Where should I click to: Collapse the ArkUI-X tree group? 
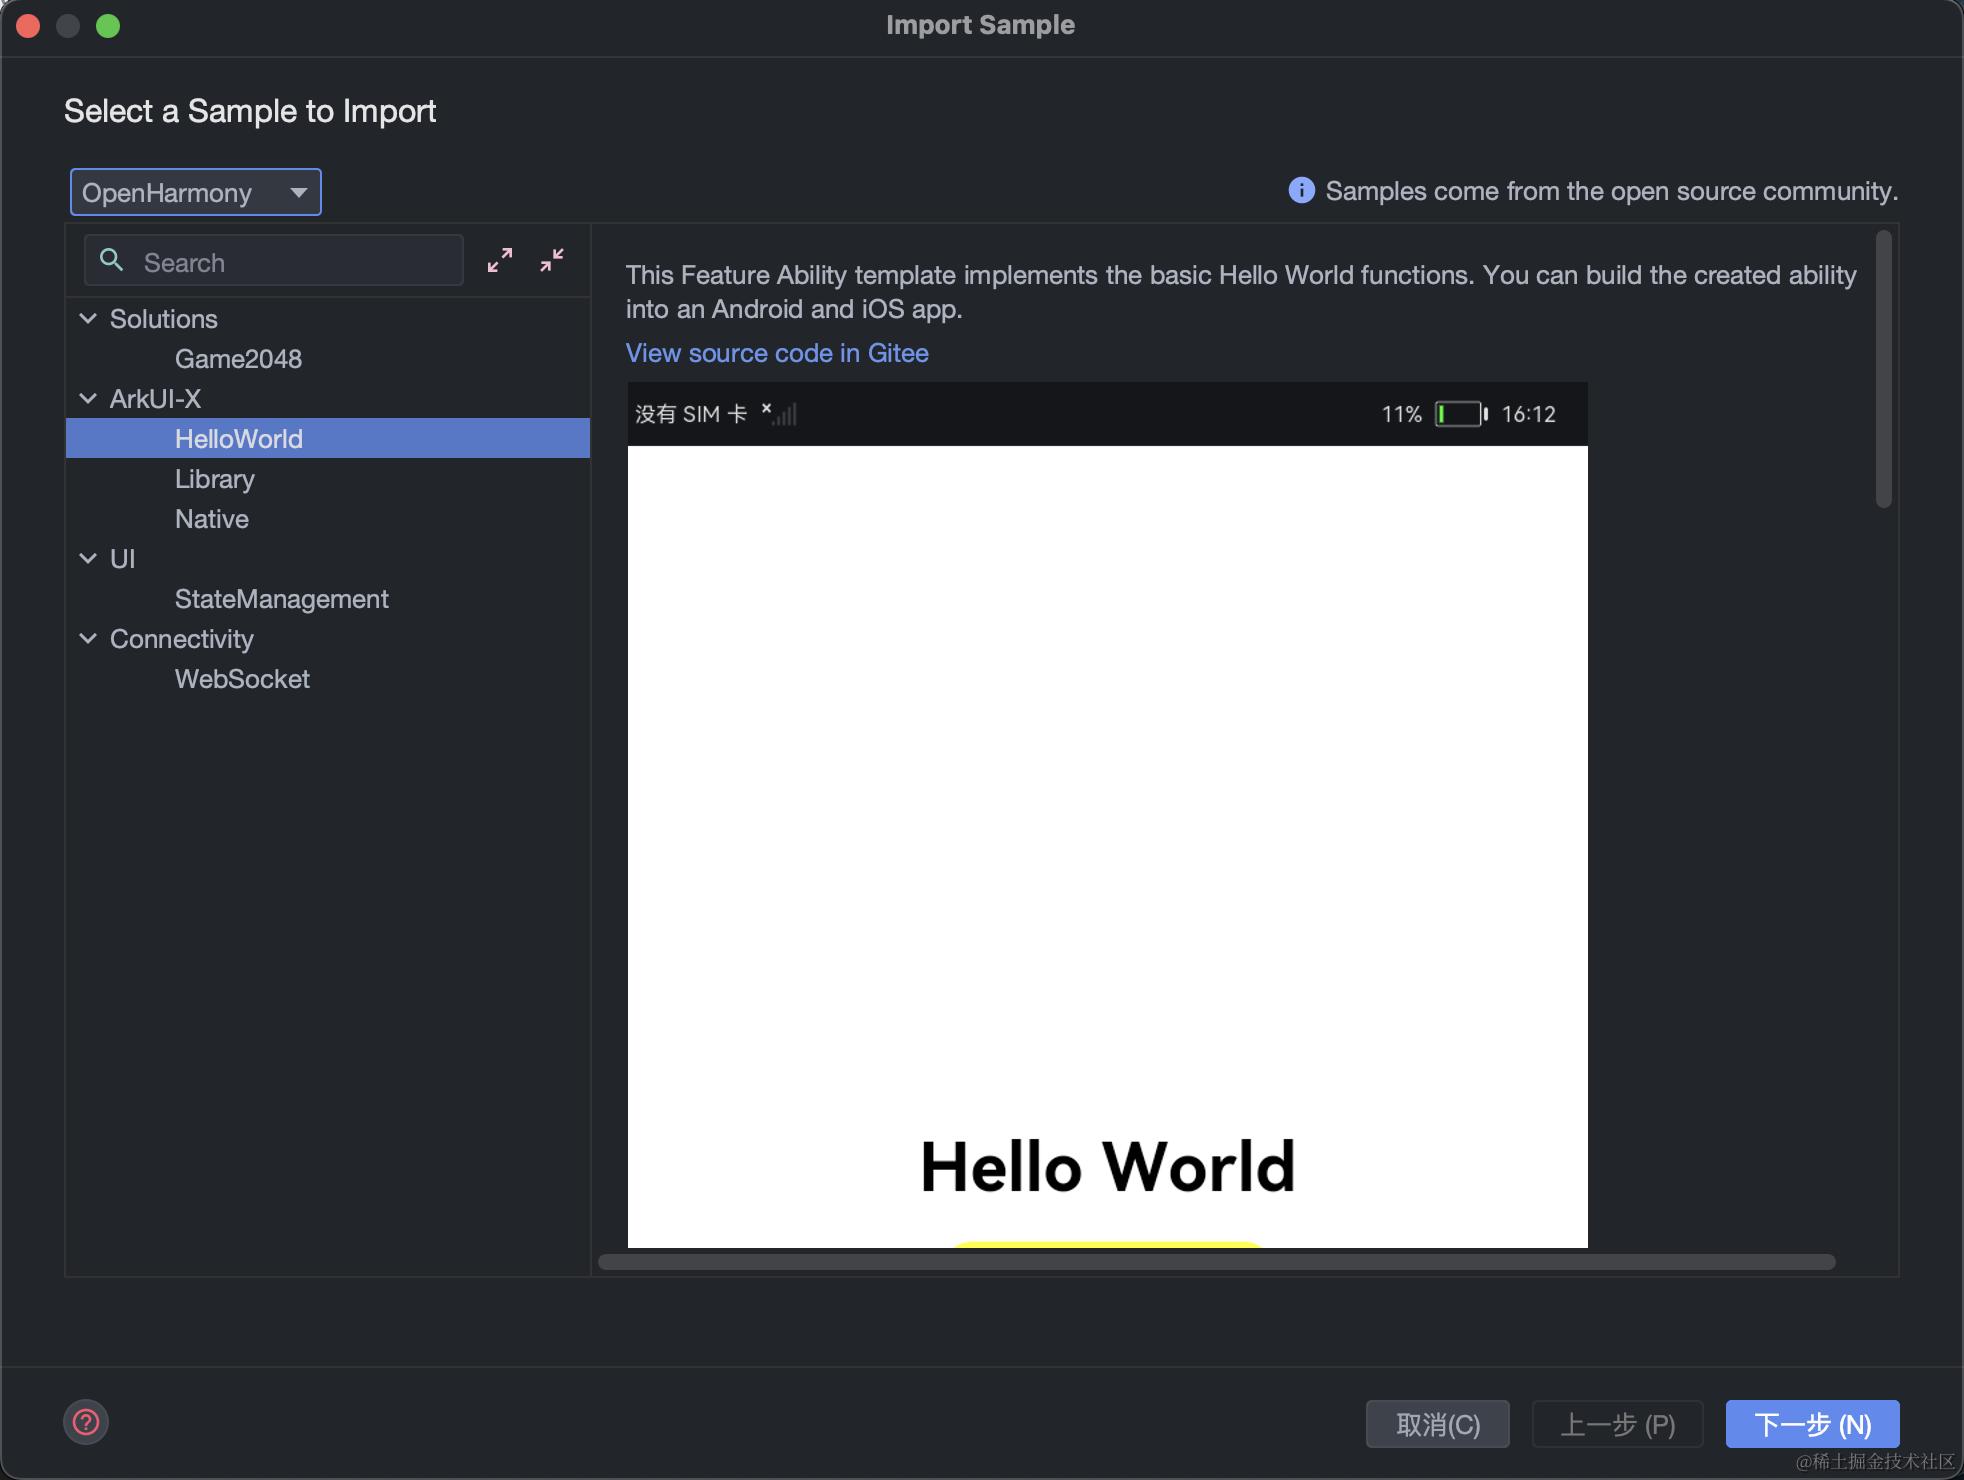click(x=88, y=399)
